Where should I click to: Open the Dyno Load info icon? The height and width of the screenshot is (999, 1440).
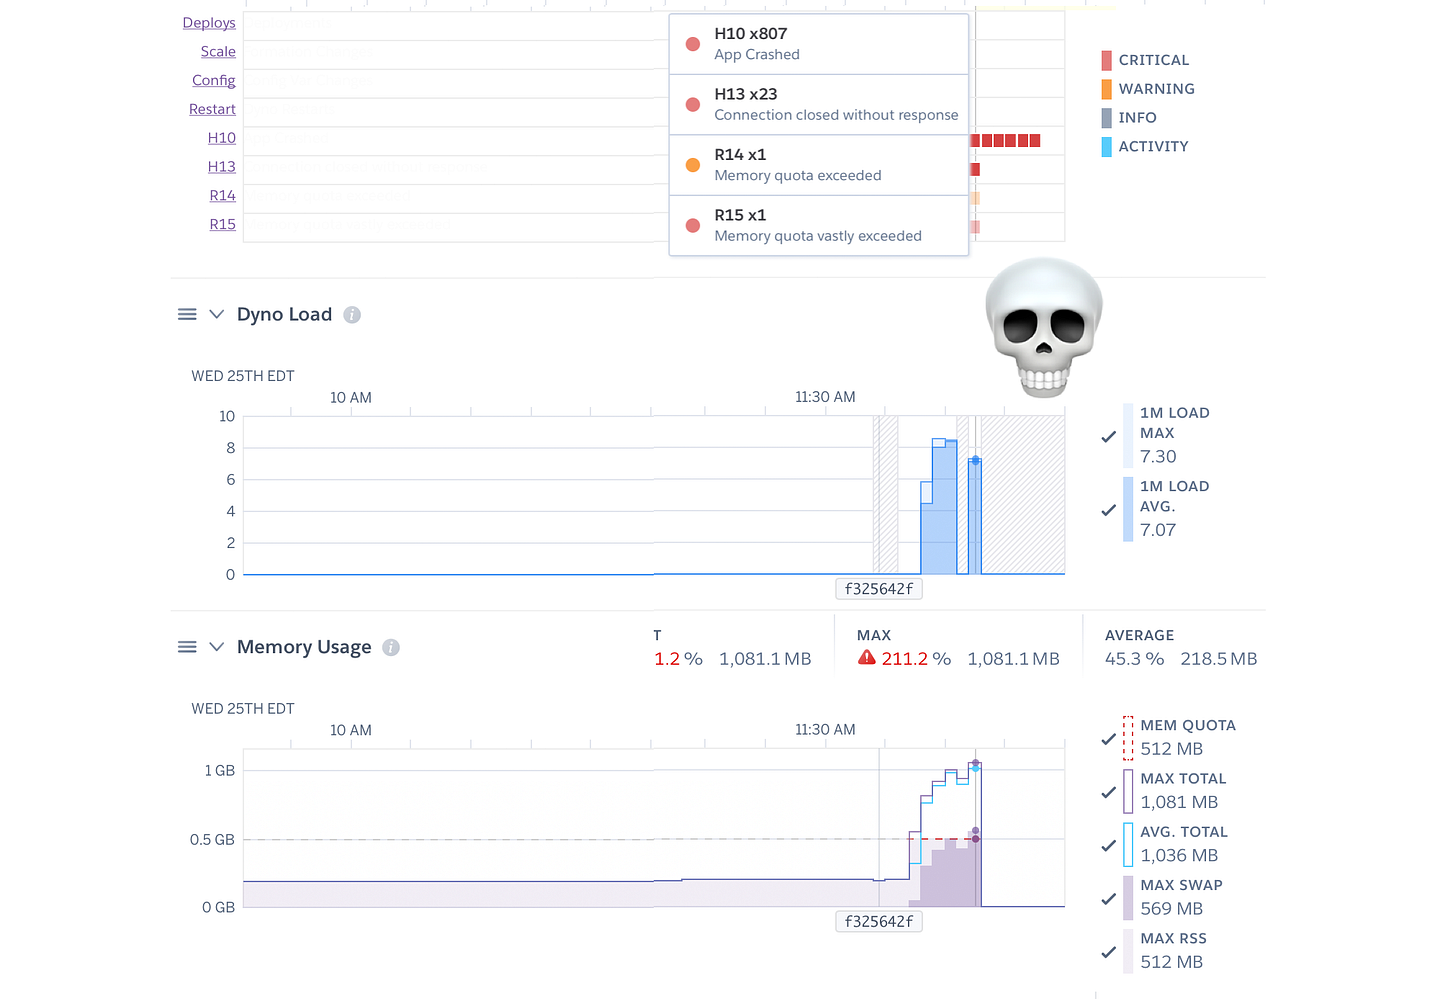(x=352, y=315)
